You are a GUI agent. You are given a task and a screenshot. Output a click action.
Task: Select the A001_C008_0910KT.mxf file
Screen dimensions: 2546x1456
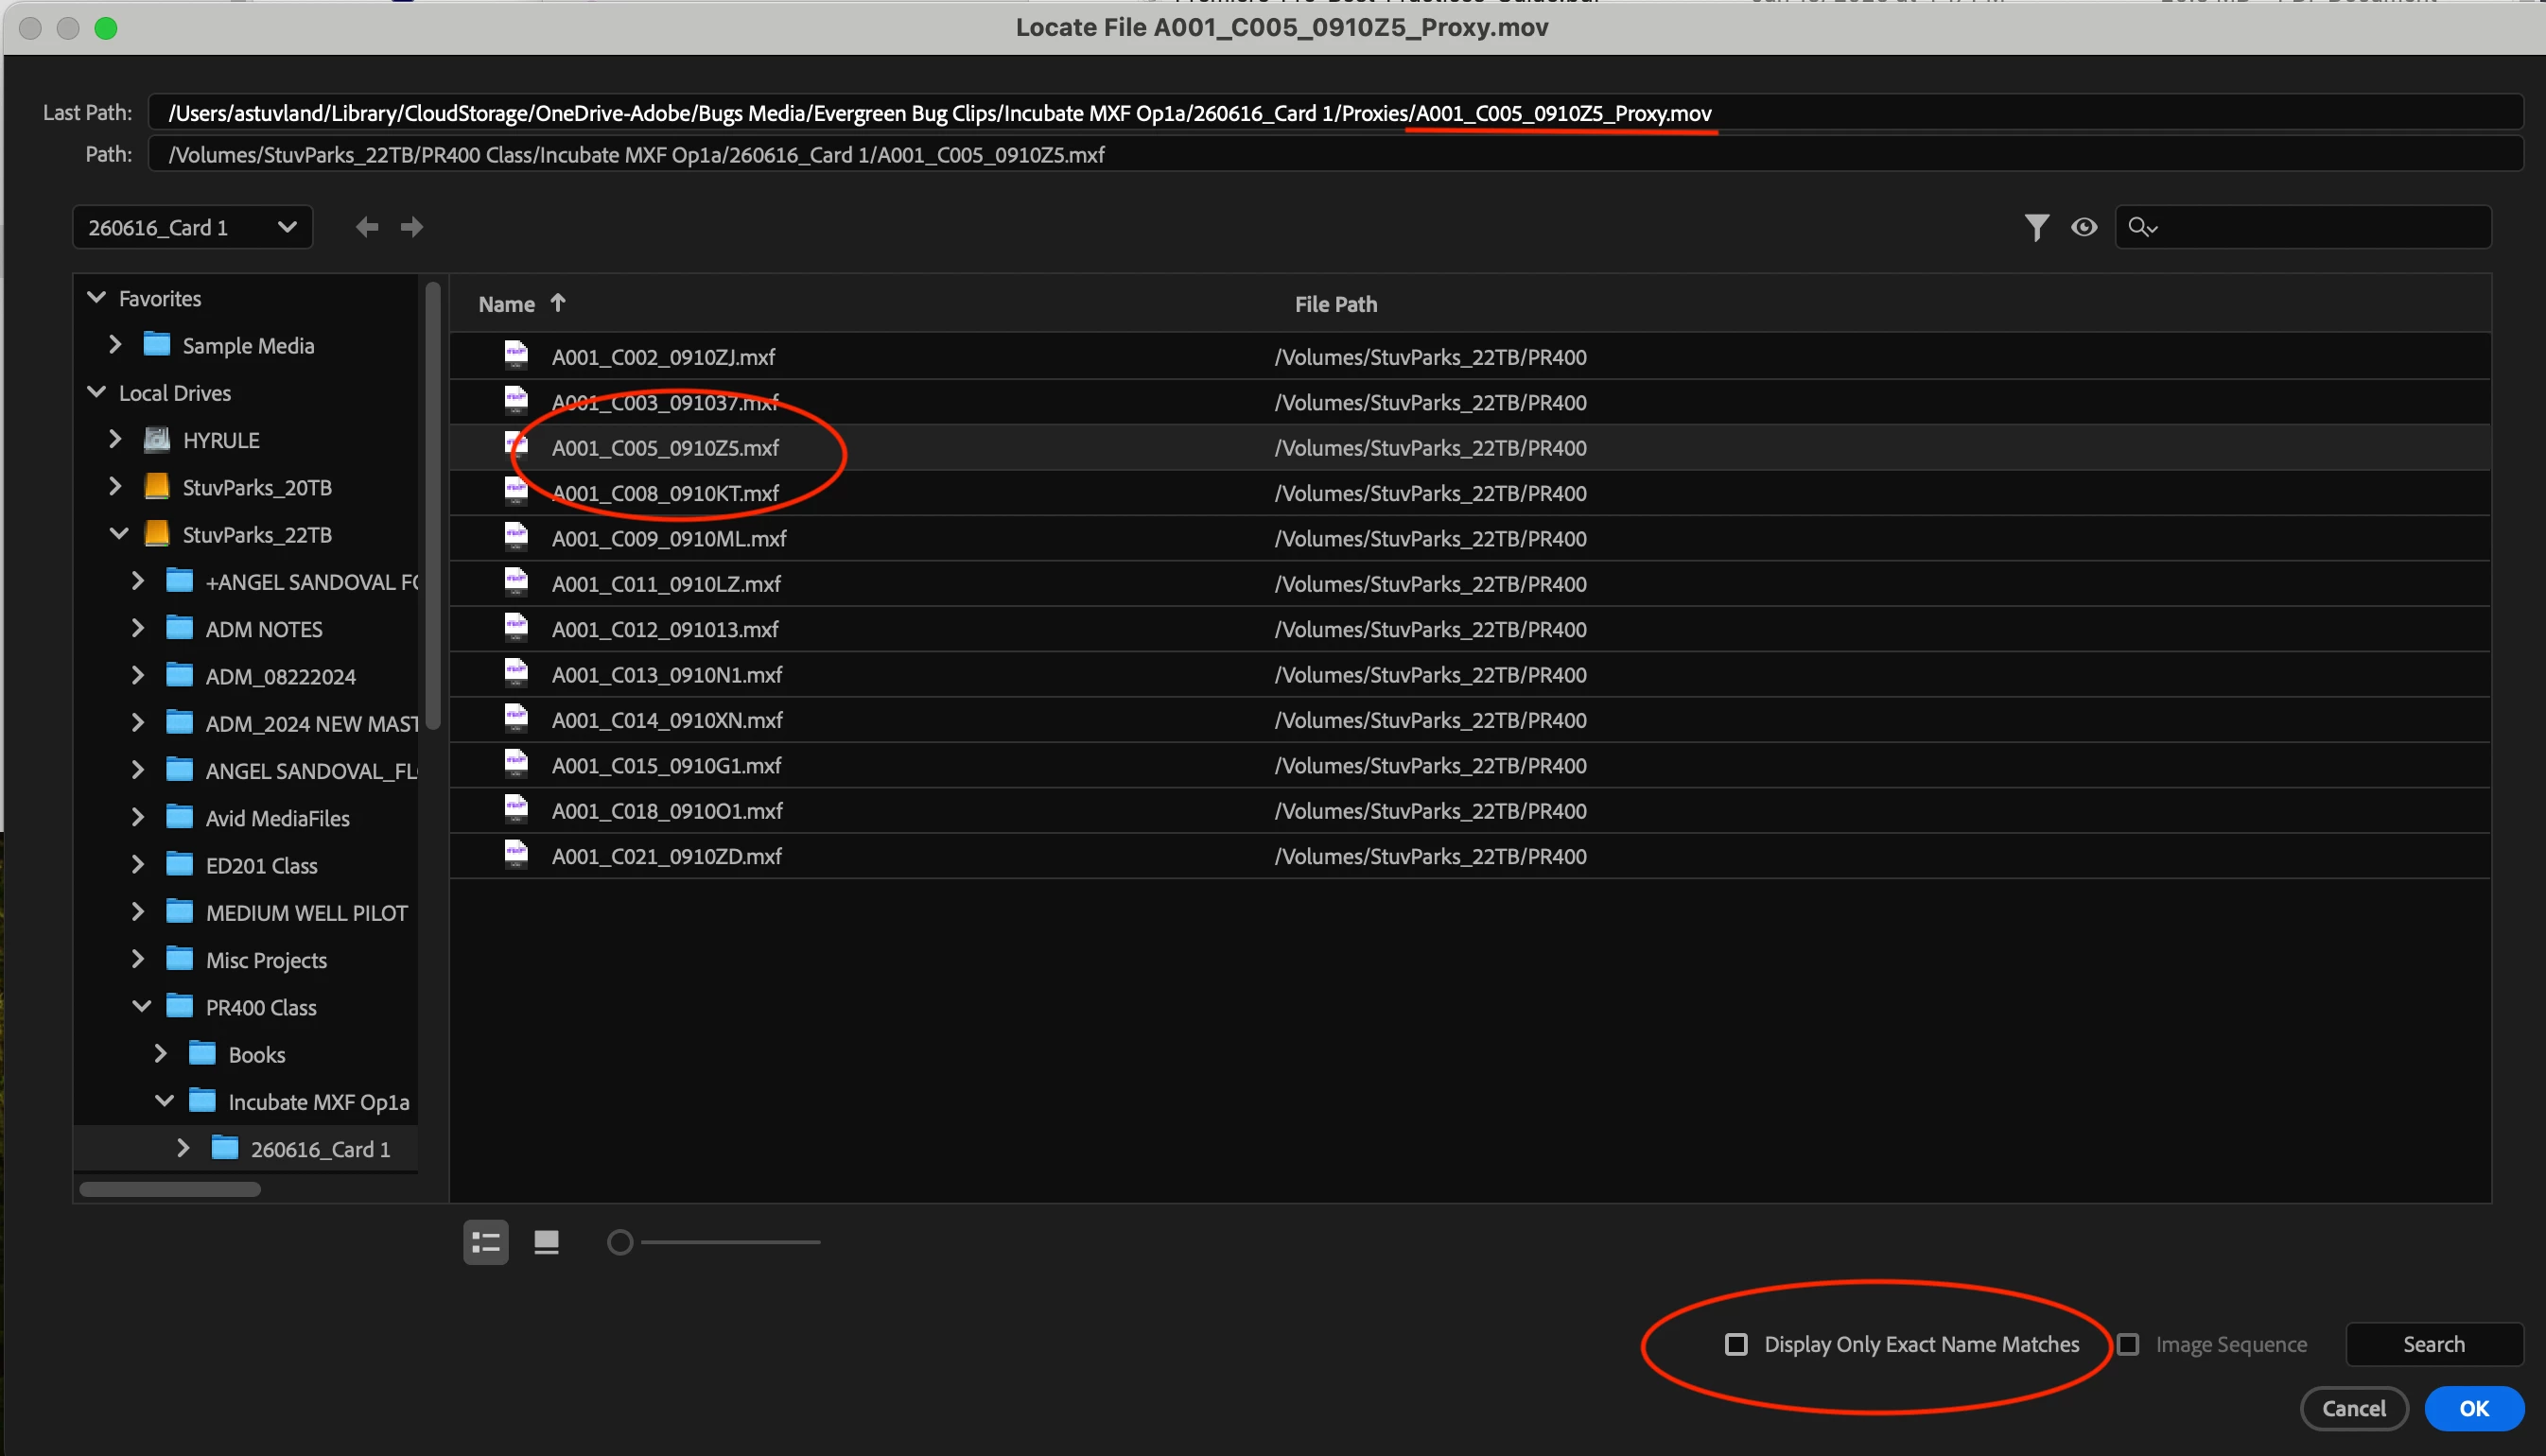pos(1470,493)
